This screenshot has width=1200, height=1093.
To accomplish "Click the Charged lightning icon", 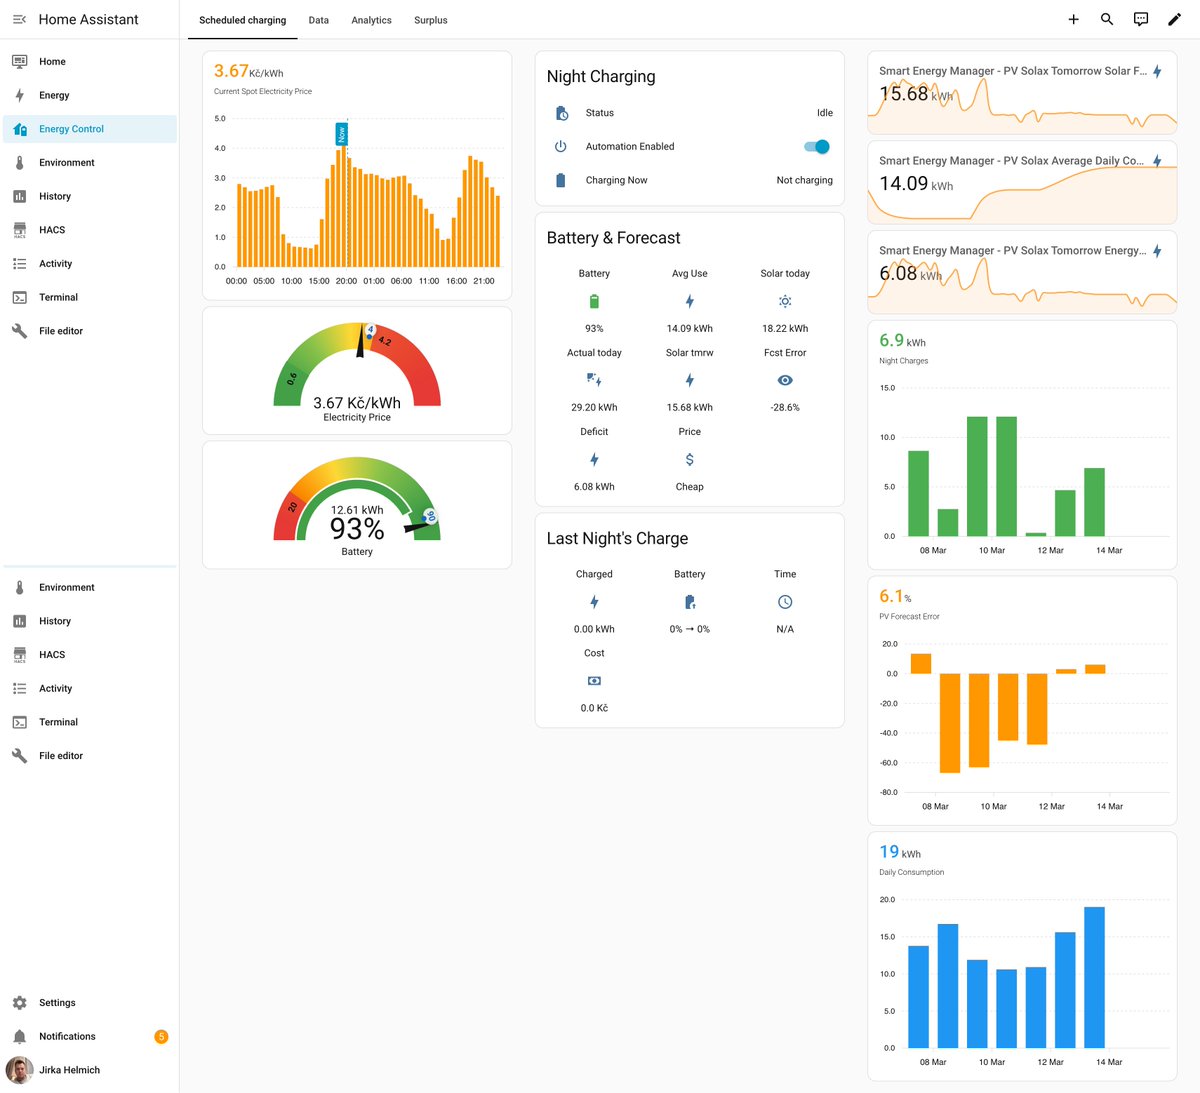I will (594, 602).
